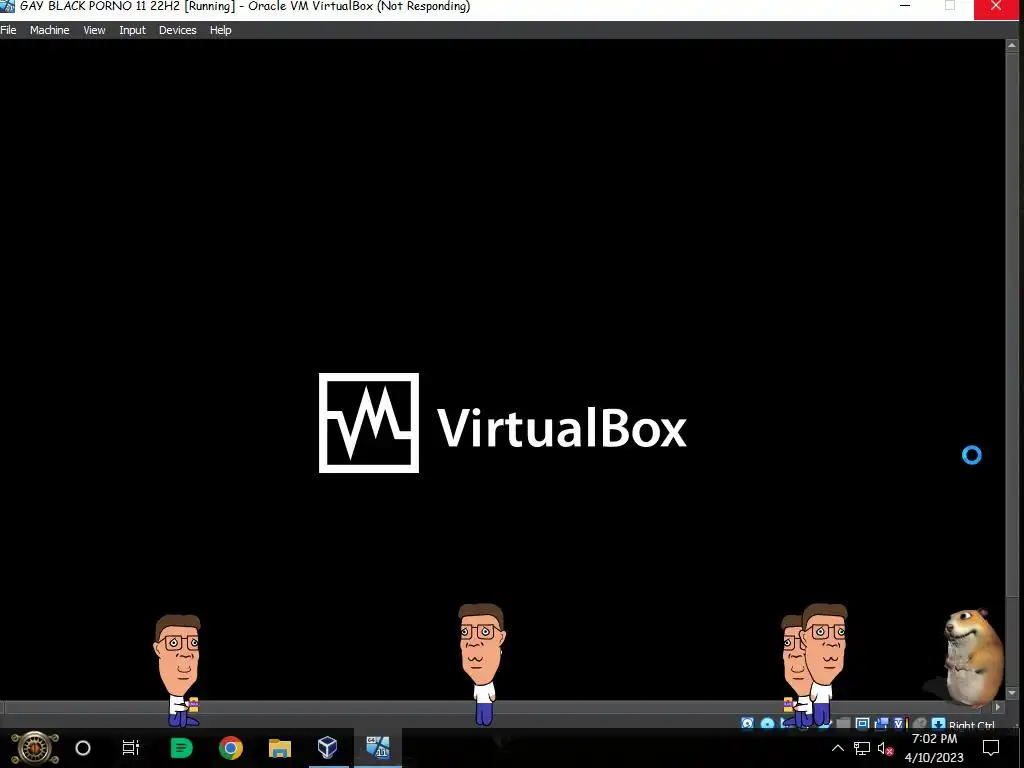This screenshot has width=1024, height=768.
Task: Open the Action Center notifications icon
Action: [x=991, y=748]
